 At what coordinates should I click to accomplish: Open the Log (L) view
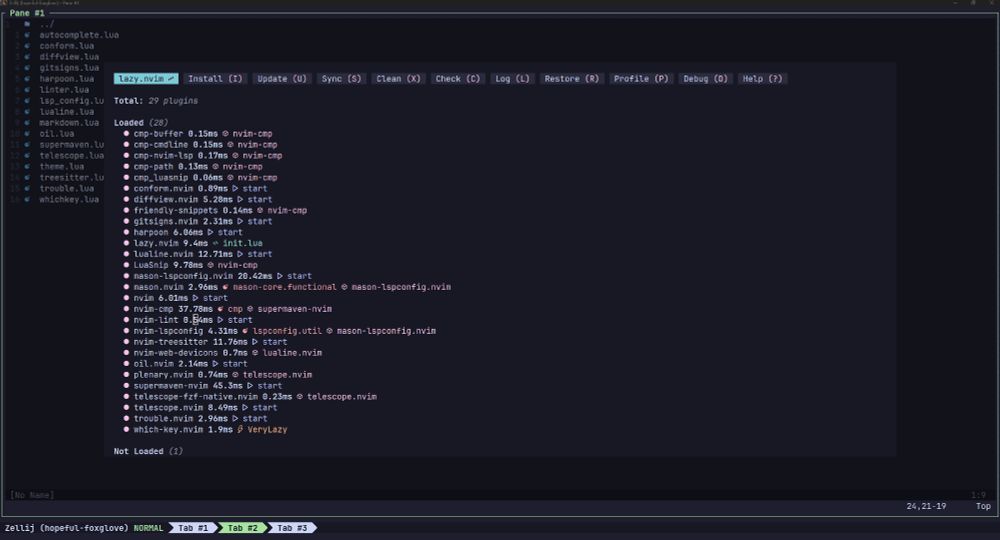512,78
